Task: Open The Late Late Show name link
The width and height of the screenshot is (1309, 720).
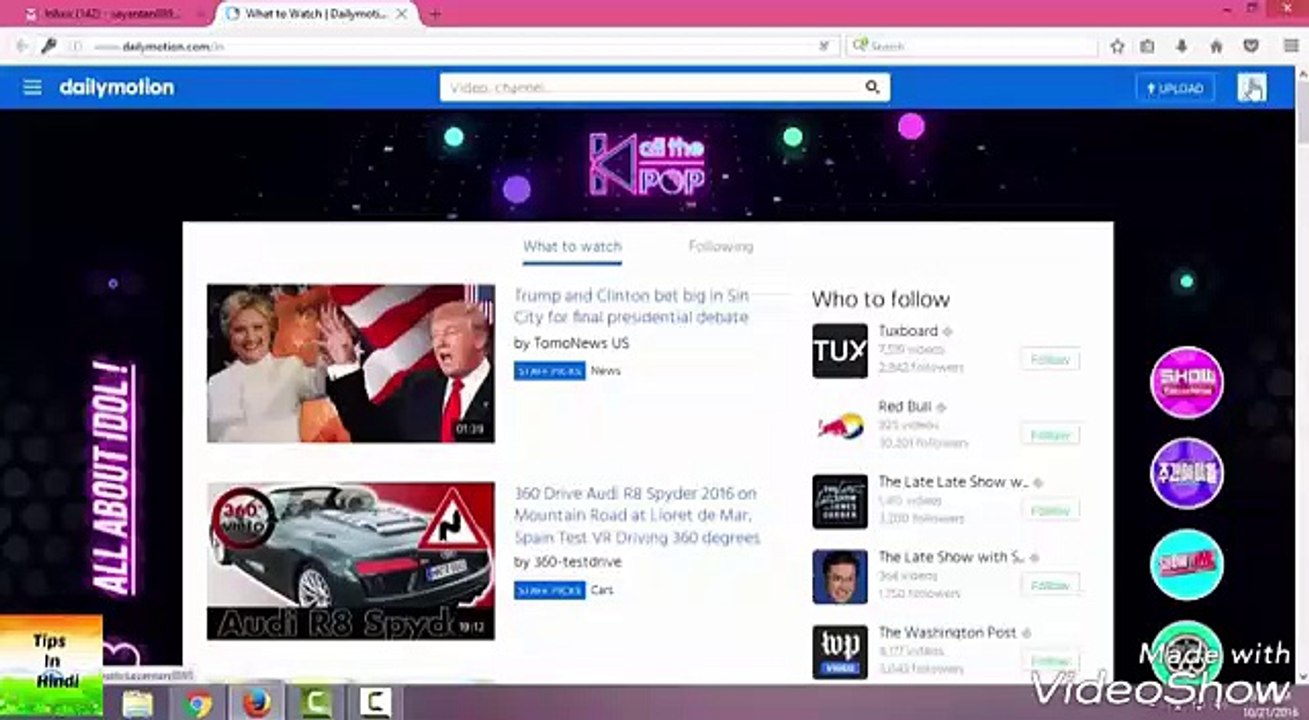Action: [954, 482]
